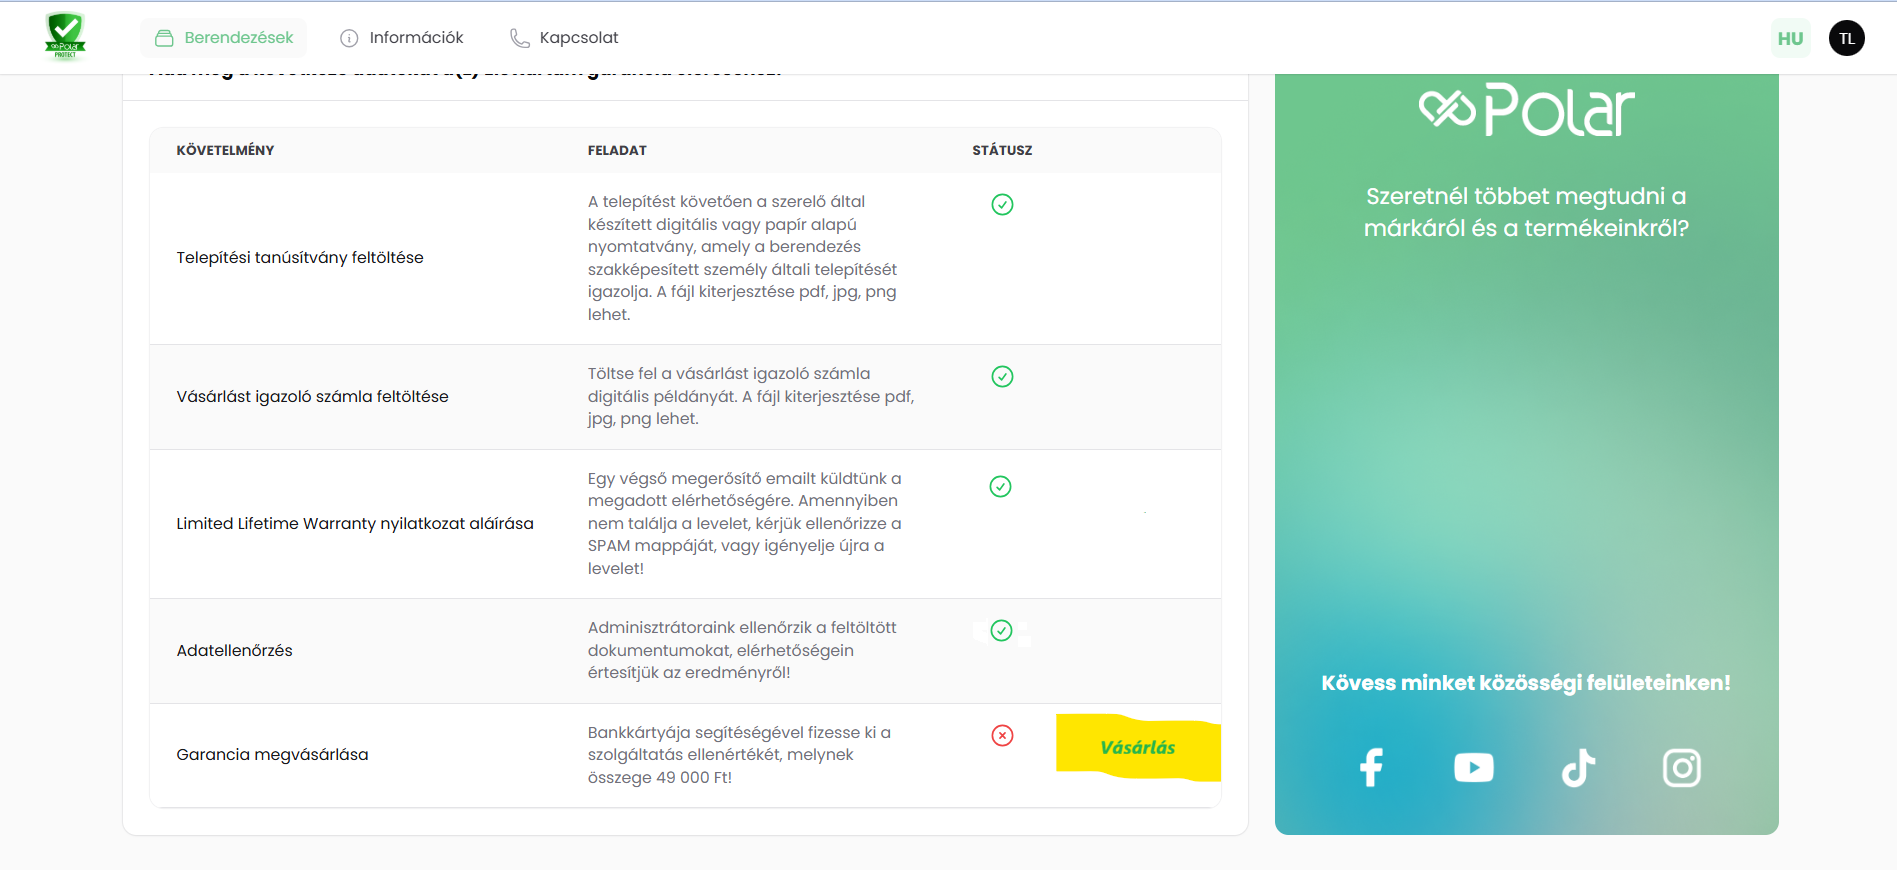This screenshot has height=870, width=1897.
Task: Click the green check for Telepítési tanúsítvány feltöltése
Action: point(1002,204)
